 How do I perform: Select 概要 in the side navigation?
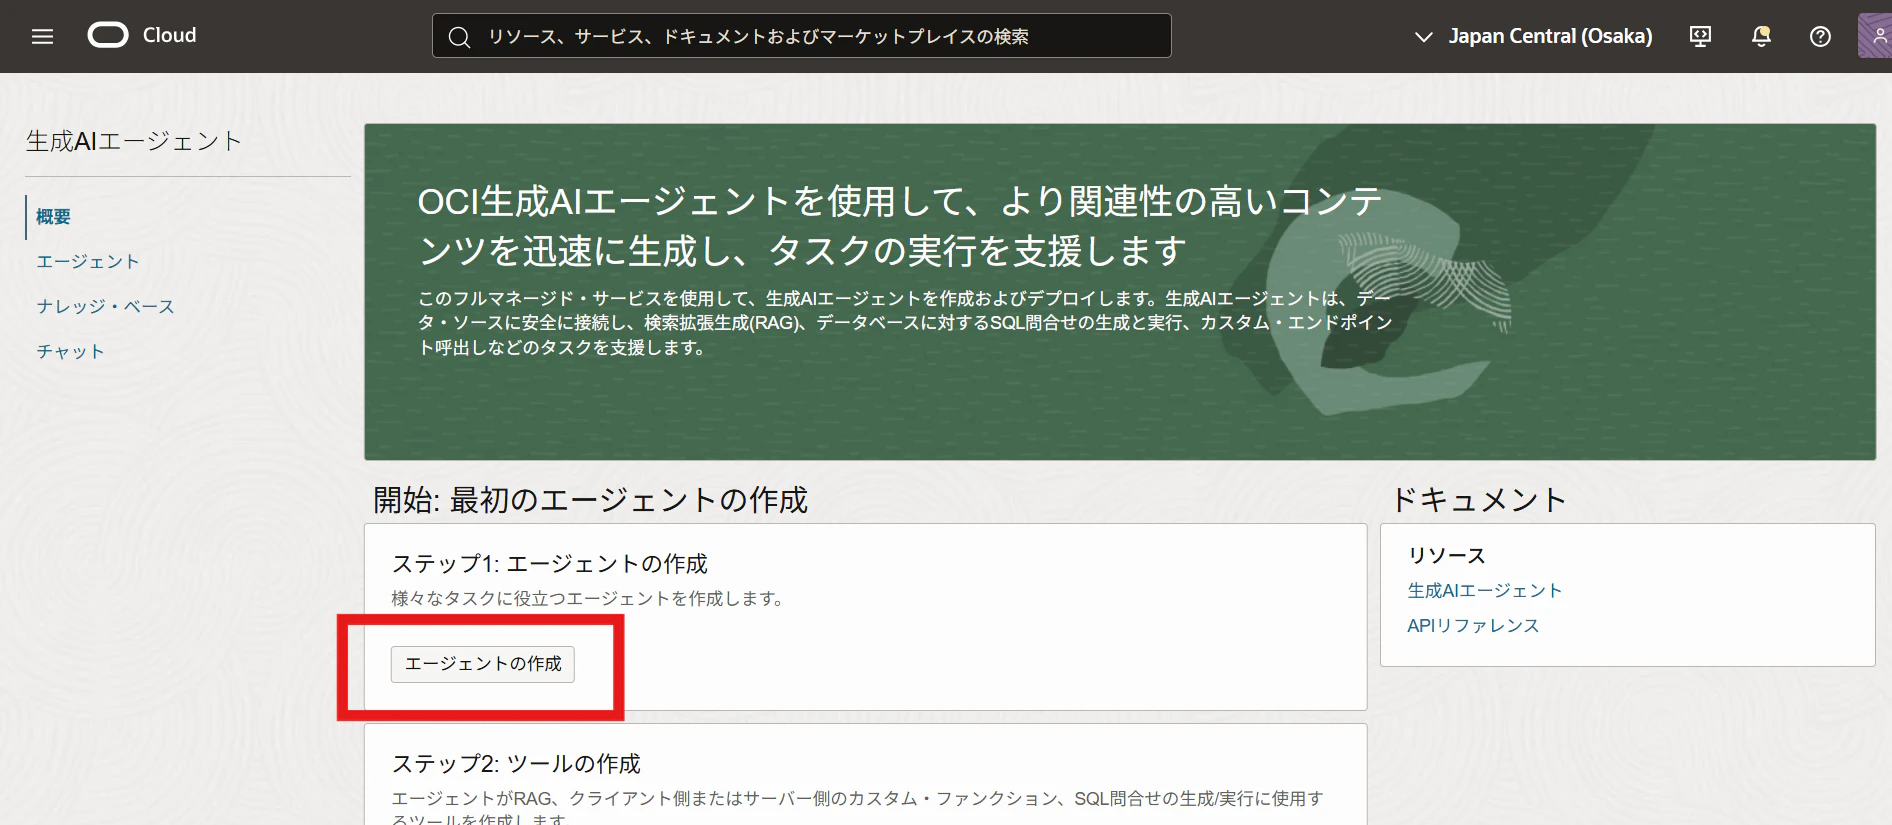pyautogui.click(x=53, y=217)
